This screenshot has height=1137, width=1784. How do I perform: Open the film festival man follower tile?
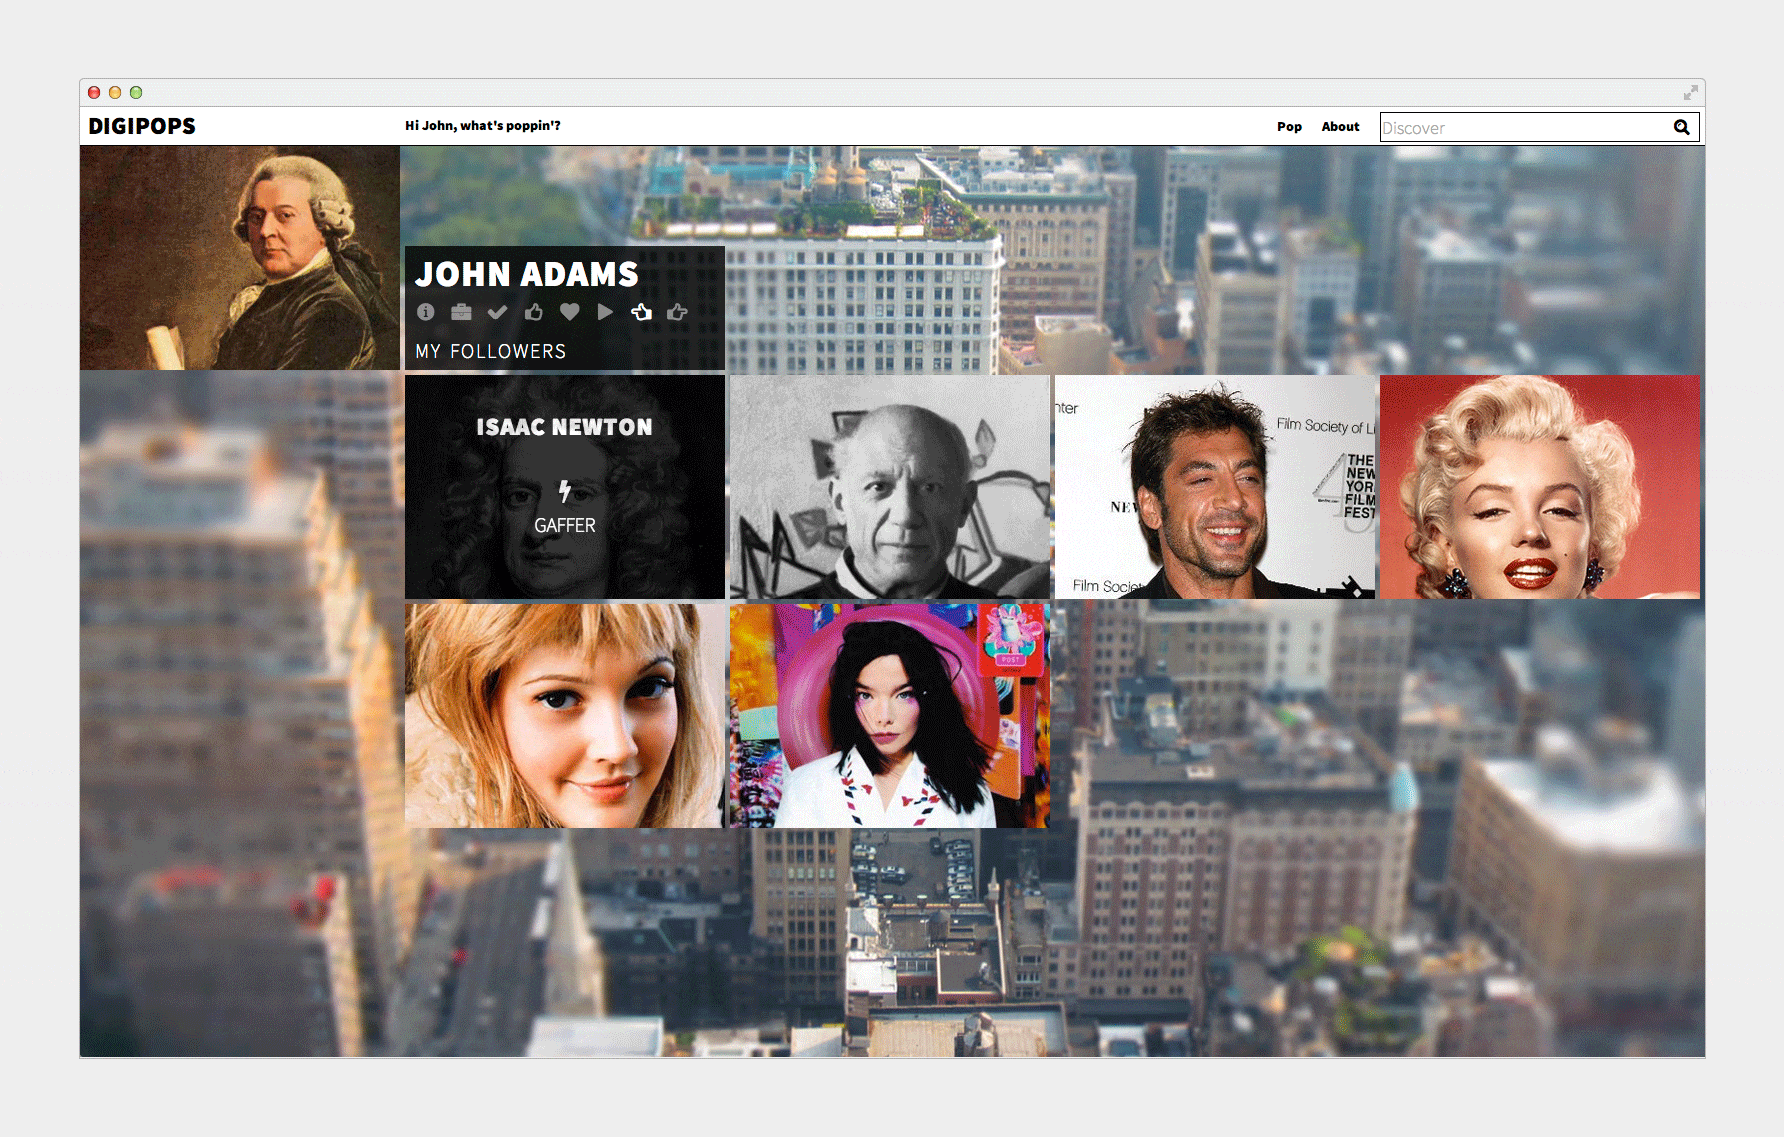(x=1215, y=487)
